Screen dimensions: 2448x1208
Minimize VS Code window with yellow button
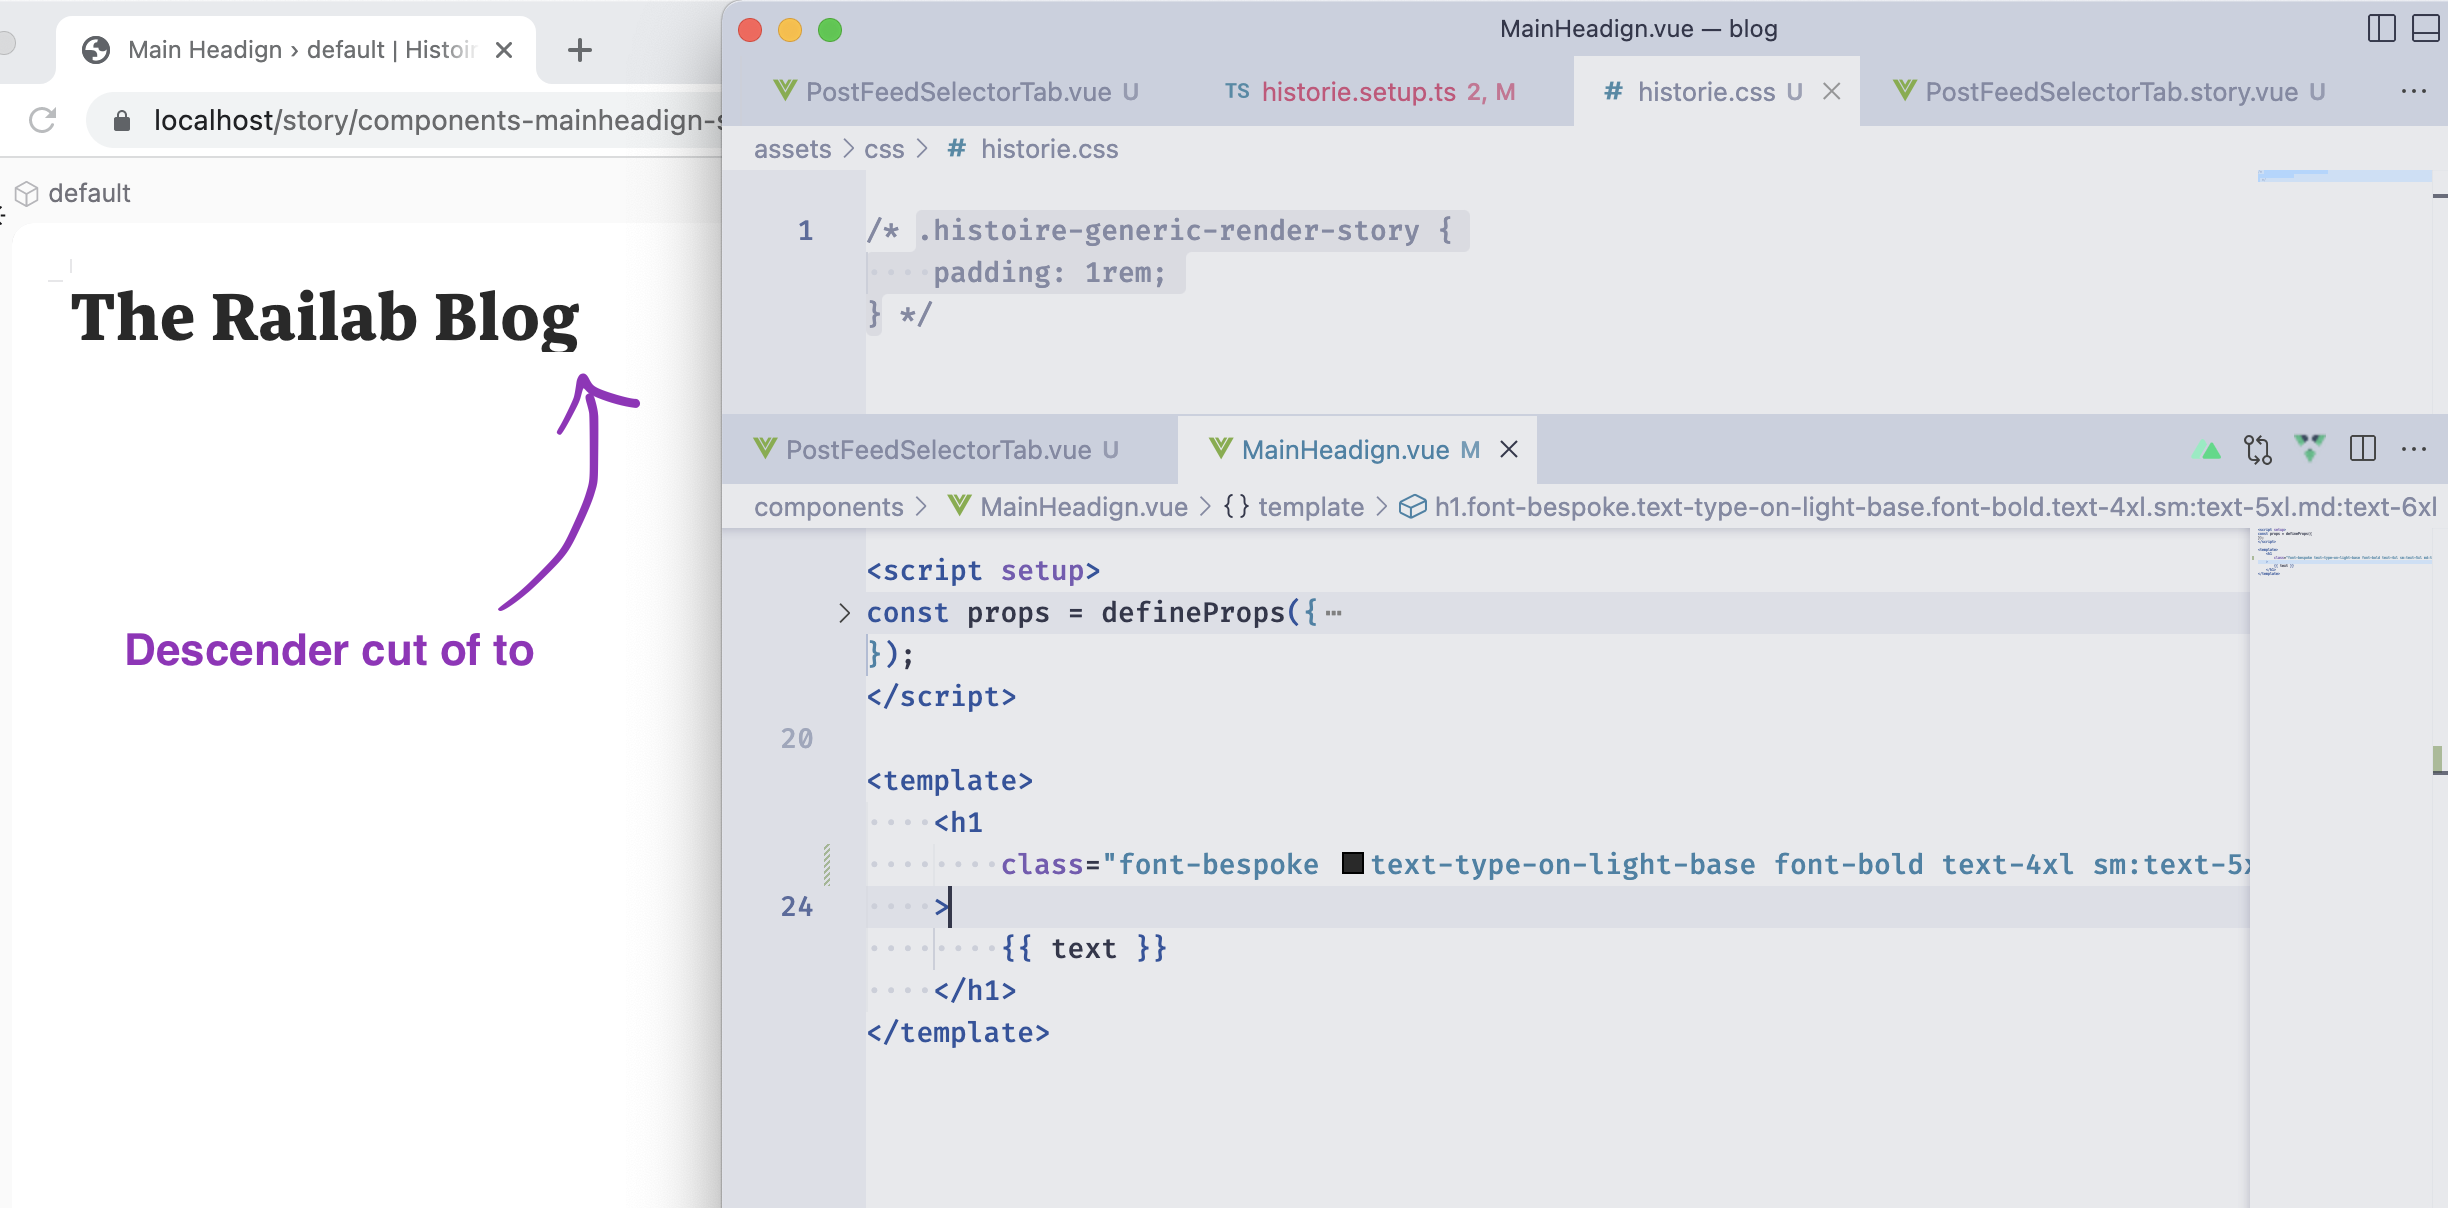point(790,30)
